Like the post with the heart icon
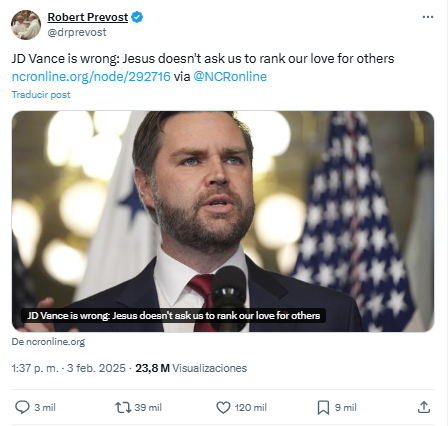This screenshot has height=426, width=448. coord(223,407)
